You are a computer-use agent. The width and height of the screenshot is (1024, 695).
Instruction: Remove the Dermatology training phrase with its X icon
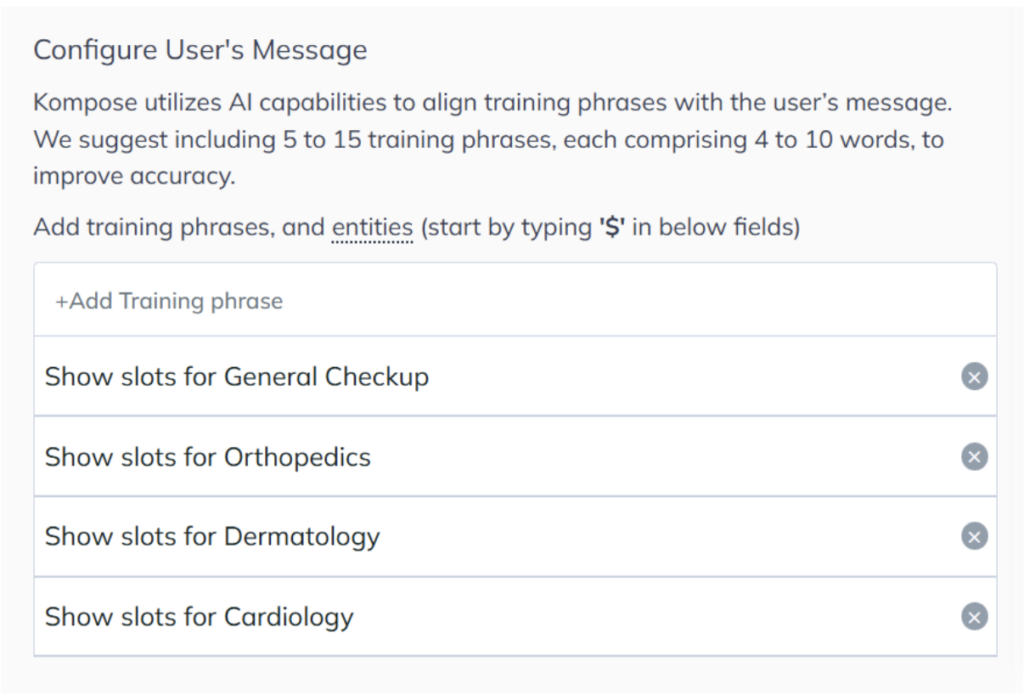pyautogui.click(x=972, y=537)
